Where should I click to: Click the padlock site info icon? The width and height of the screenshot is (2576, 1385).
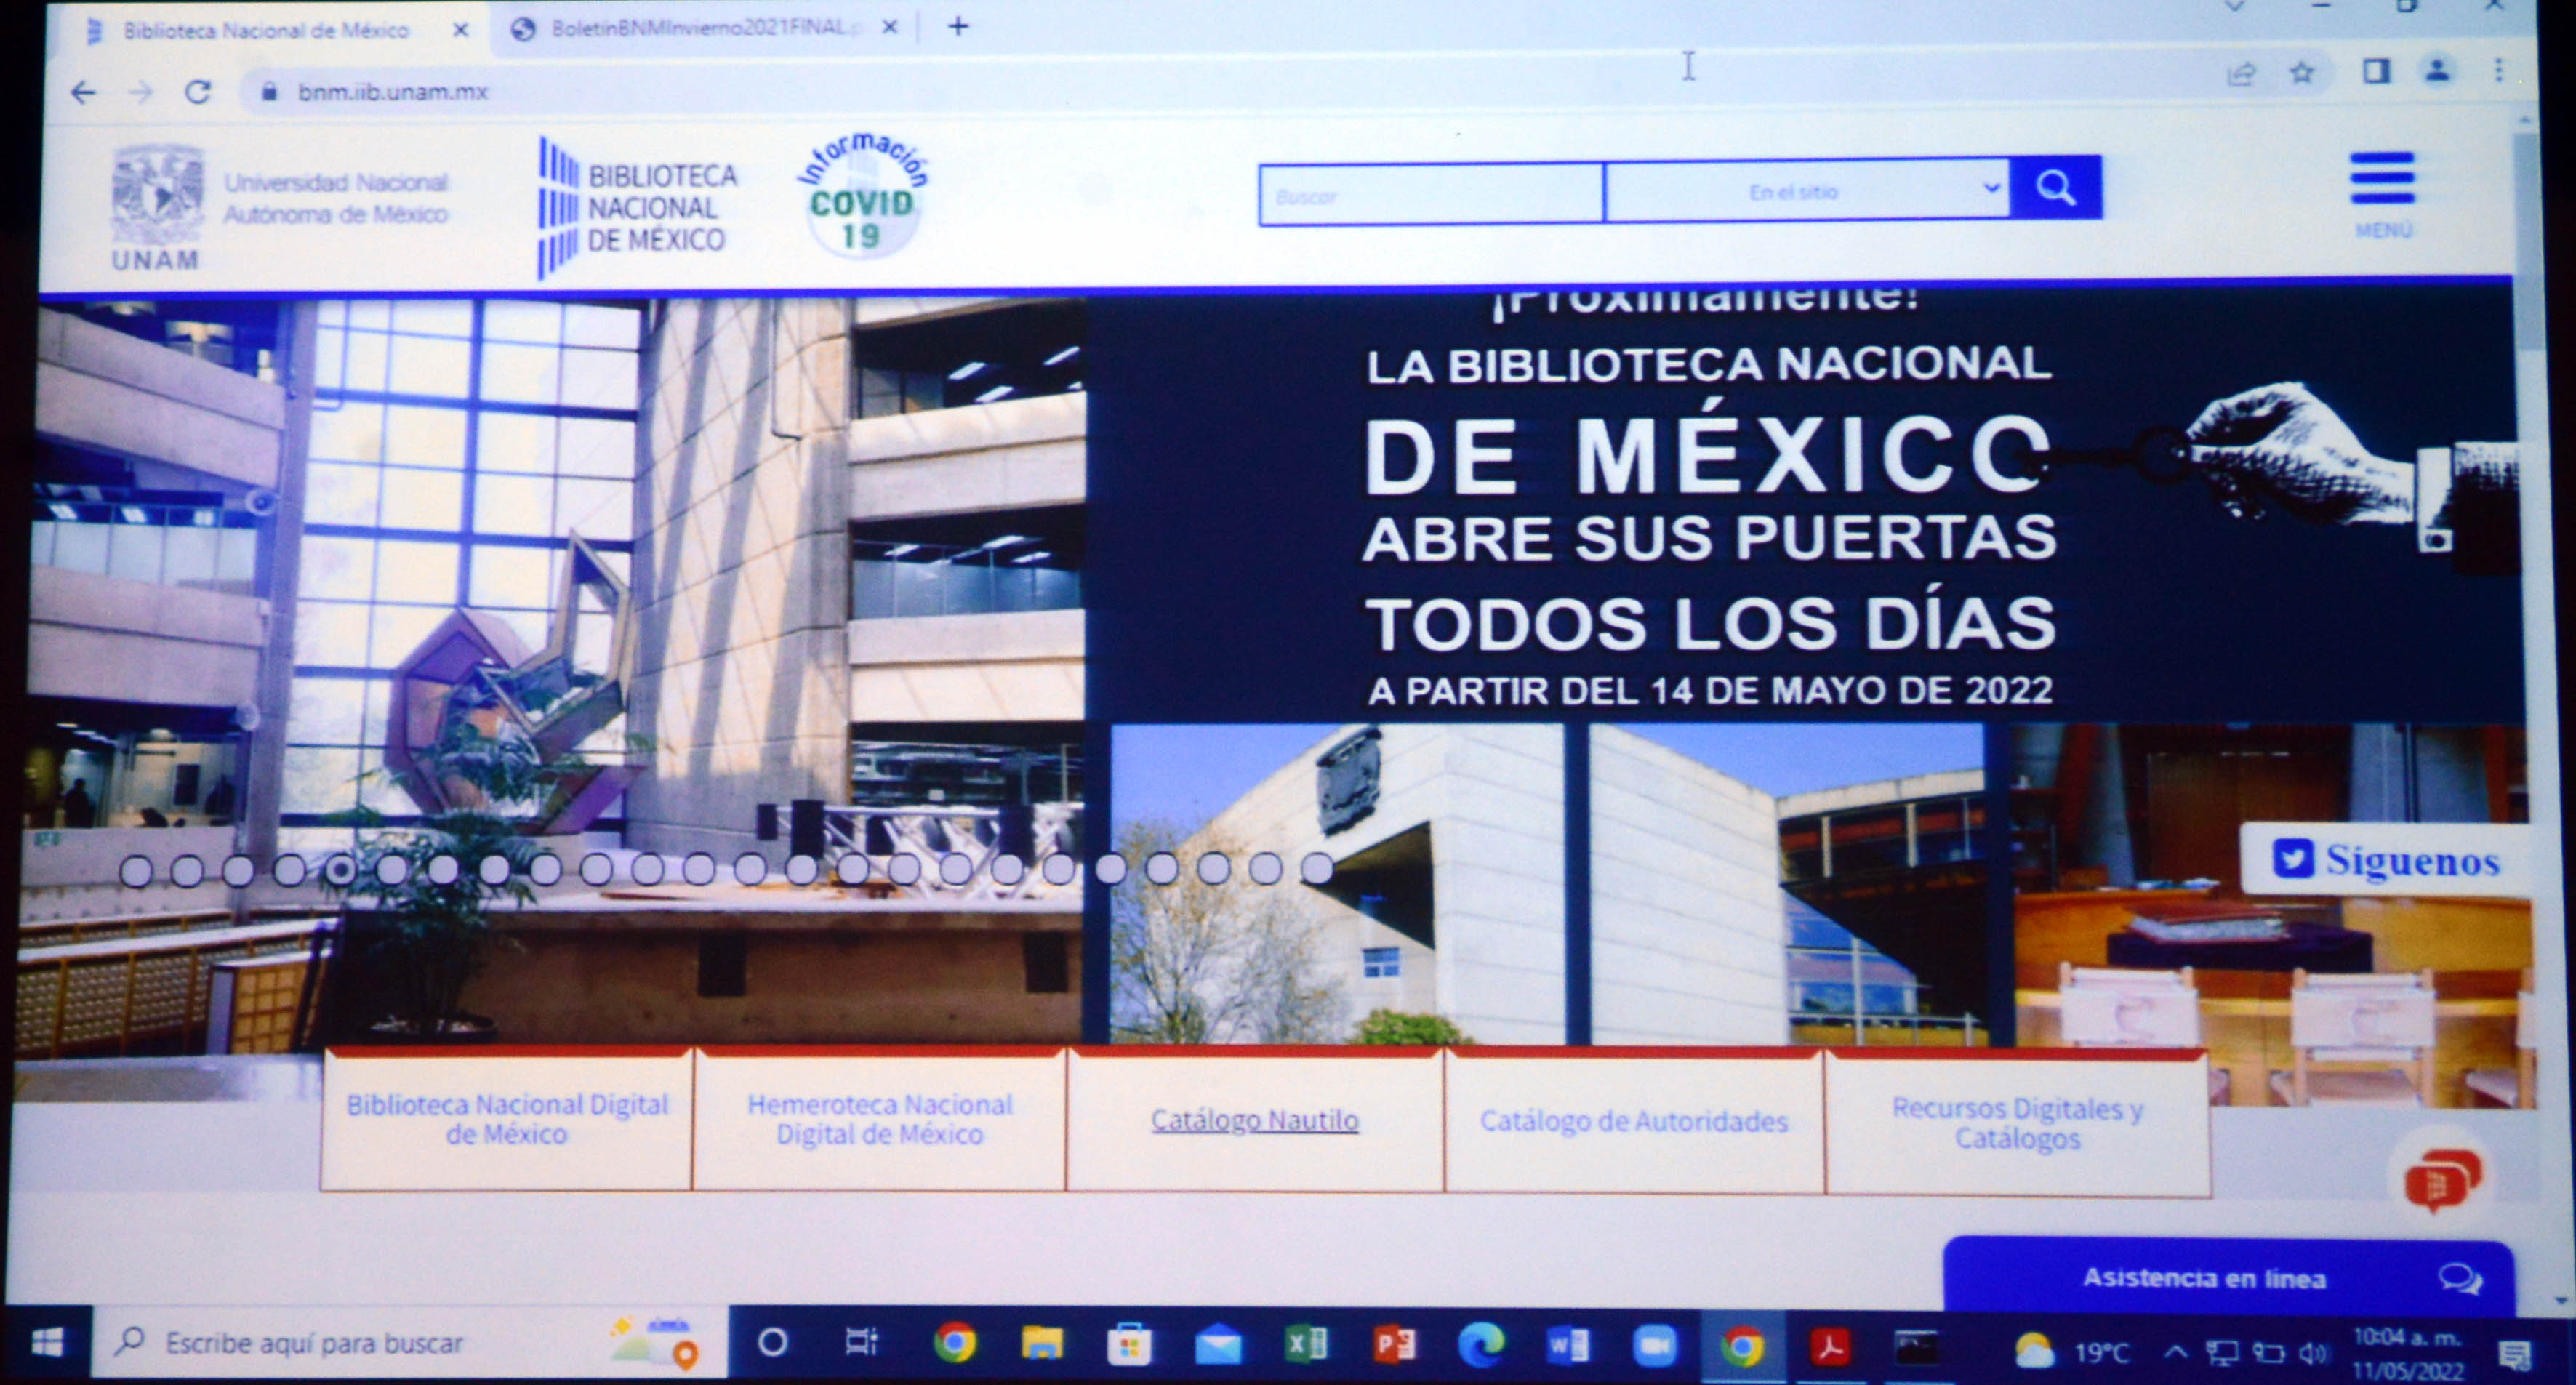[x=268, y=92]
